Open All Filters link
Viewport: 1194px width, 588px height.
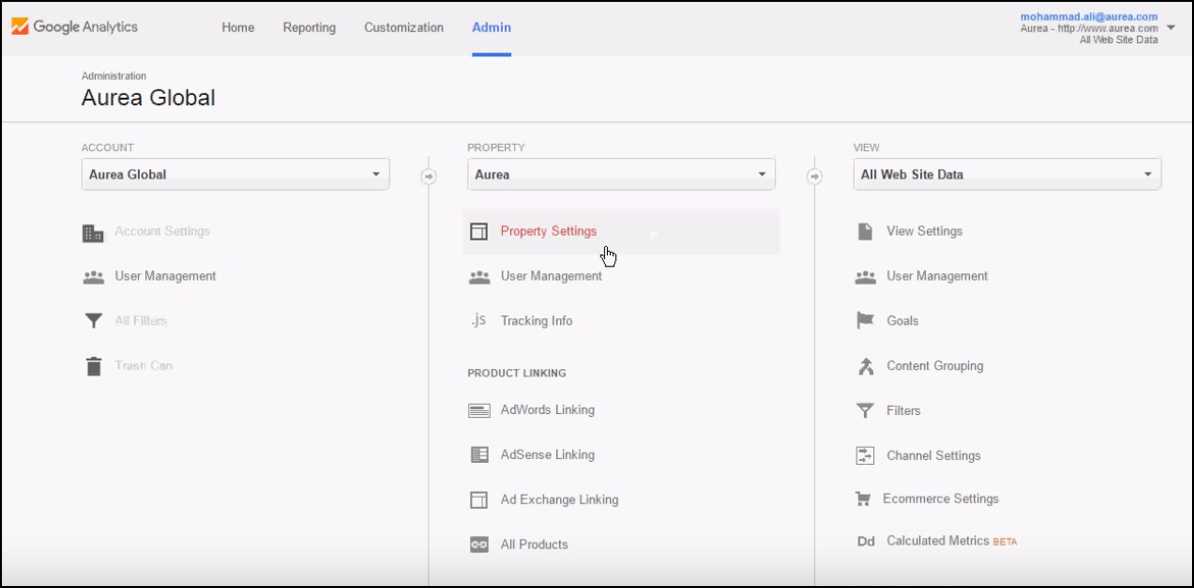[x=141, y=321]
